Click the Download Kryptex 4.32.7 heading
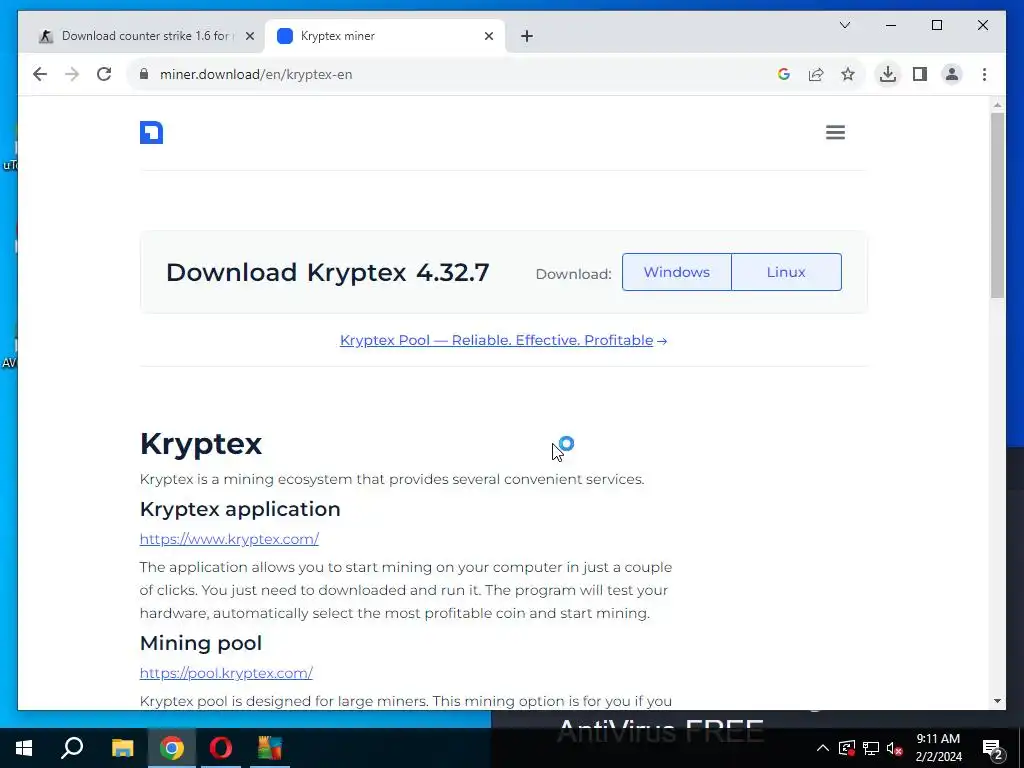This screenshot has height=768, width=1024. [327, 272]
